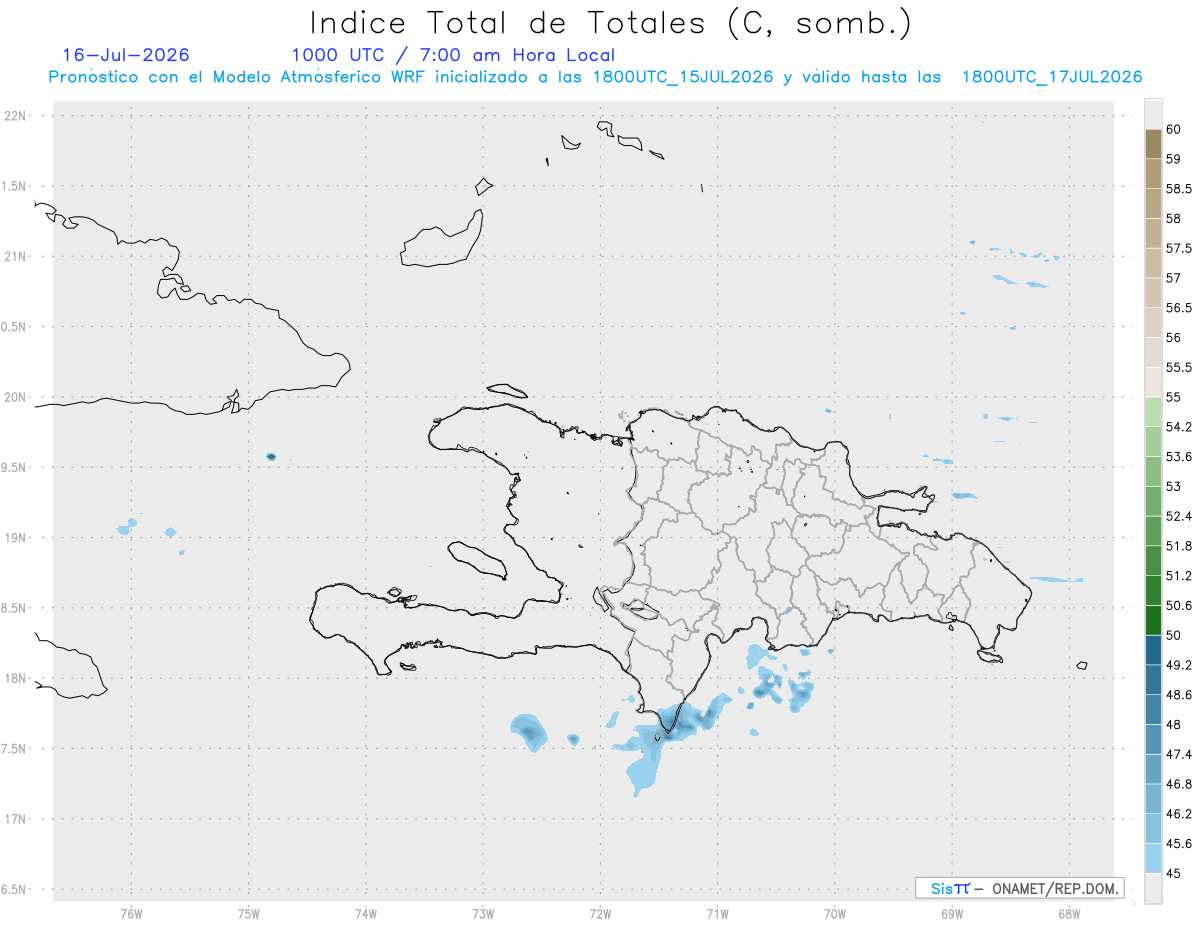
Task: Click the teal spot near 75W and 9.5N
Action: 271,457
